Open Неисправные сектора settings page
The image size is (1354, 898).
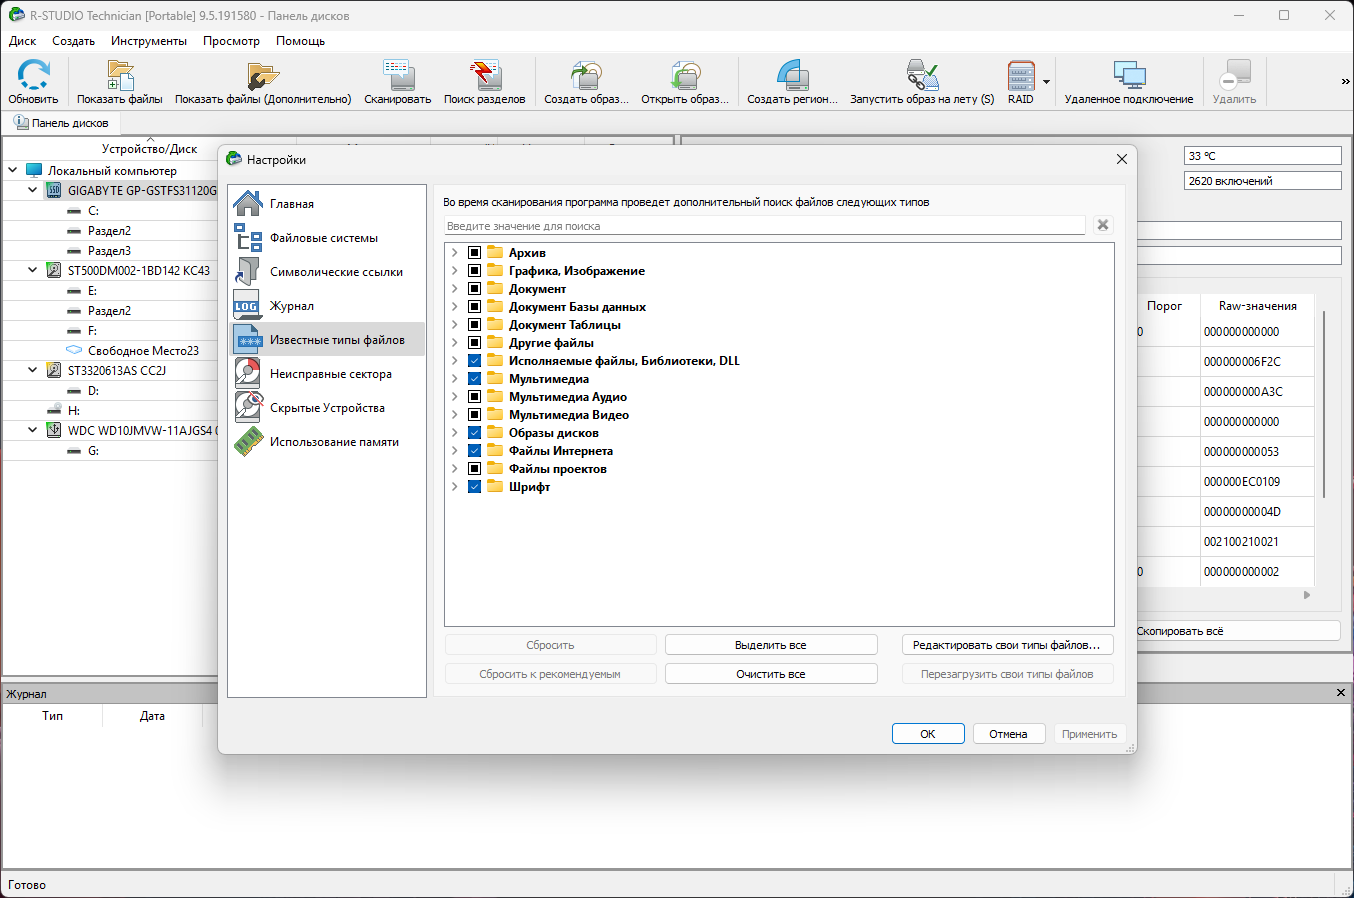pyautogui.click(x=326, y=374)
